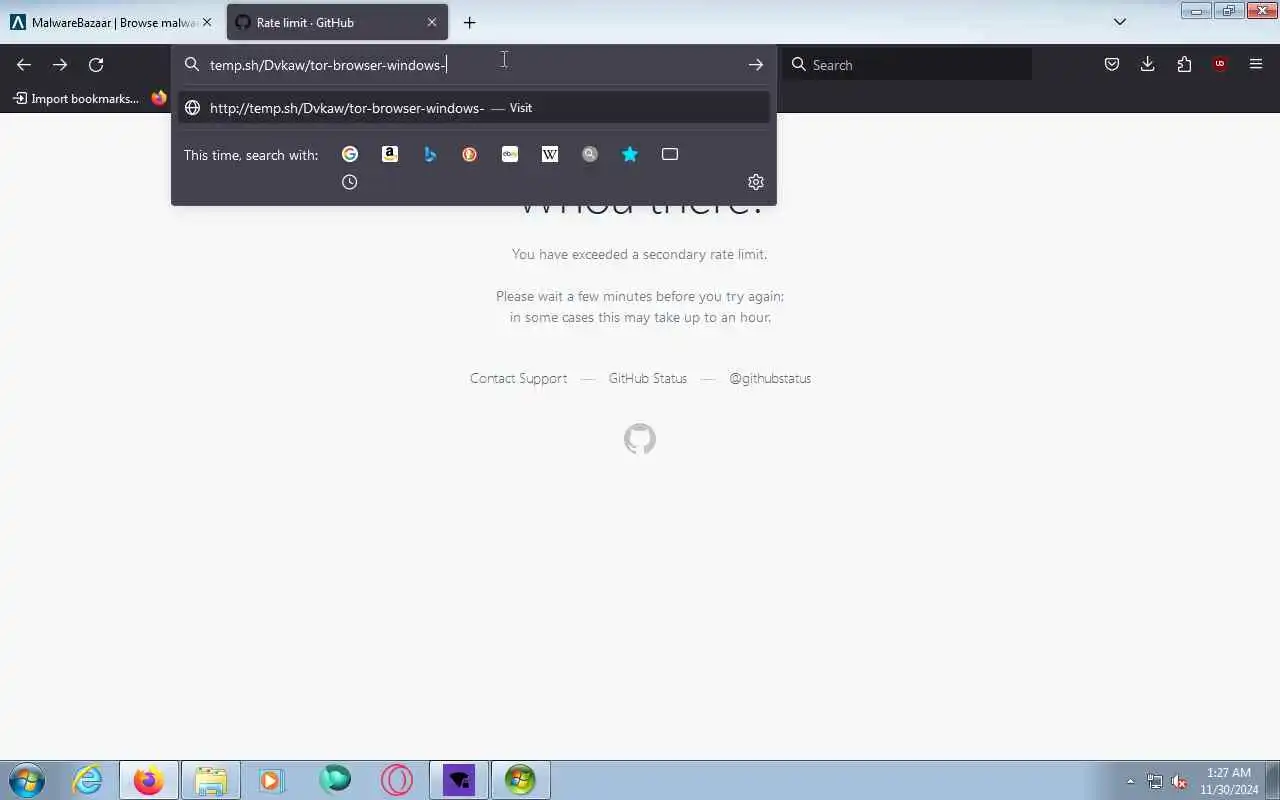The width and height of the screenshot is (1280, 800).
Task: Click the Firefox bookmark icon in bookmarks bar
Action: coord(159,98)
